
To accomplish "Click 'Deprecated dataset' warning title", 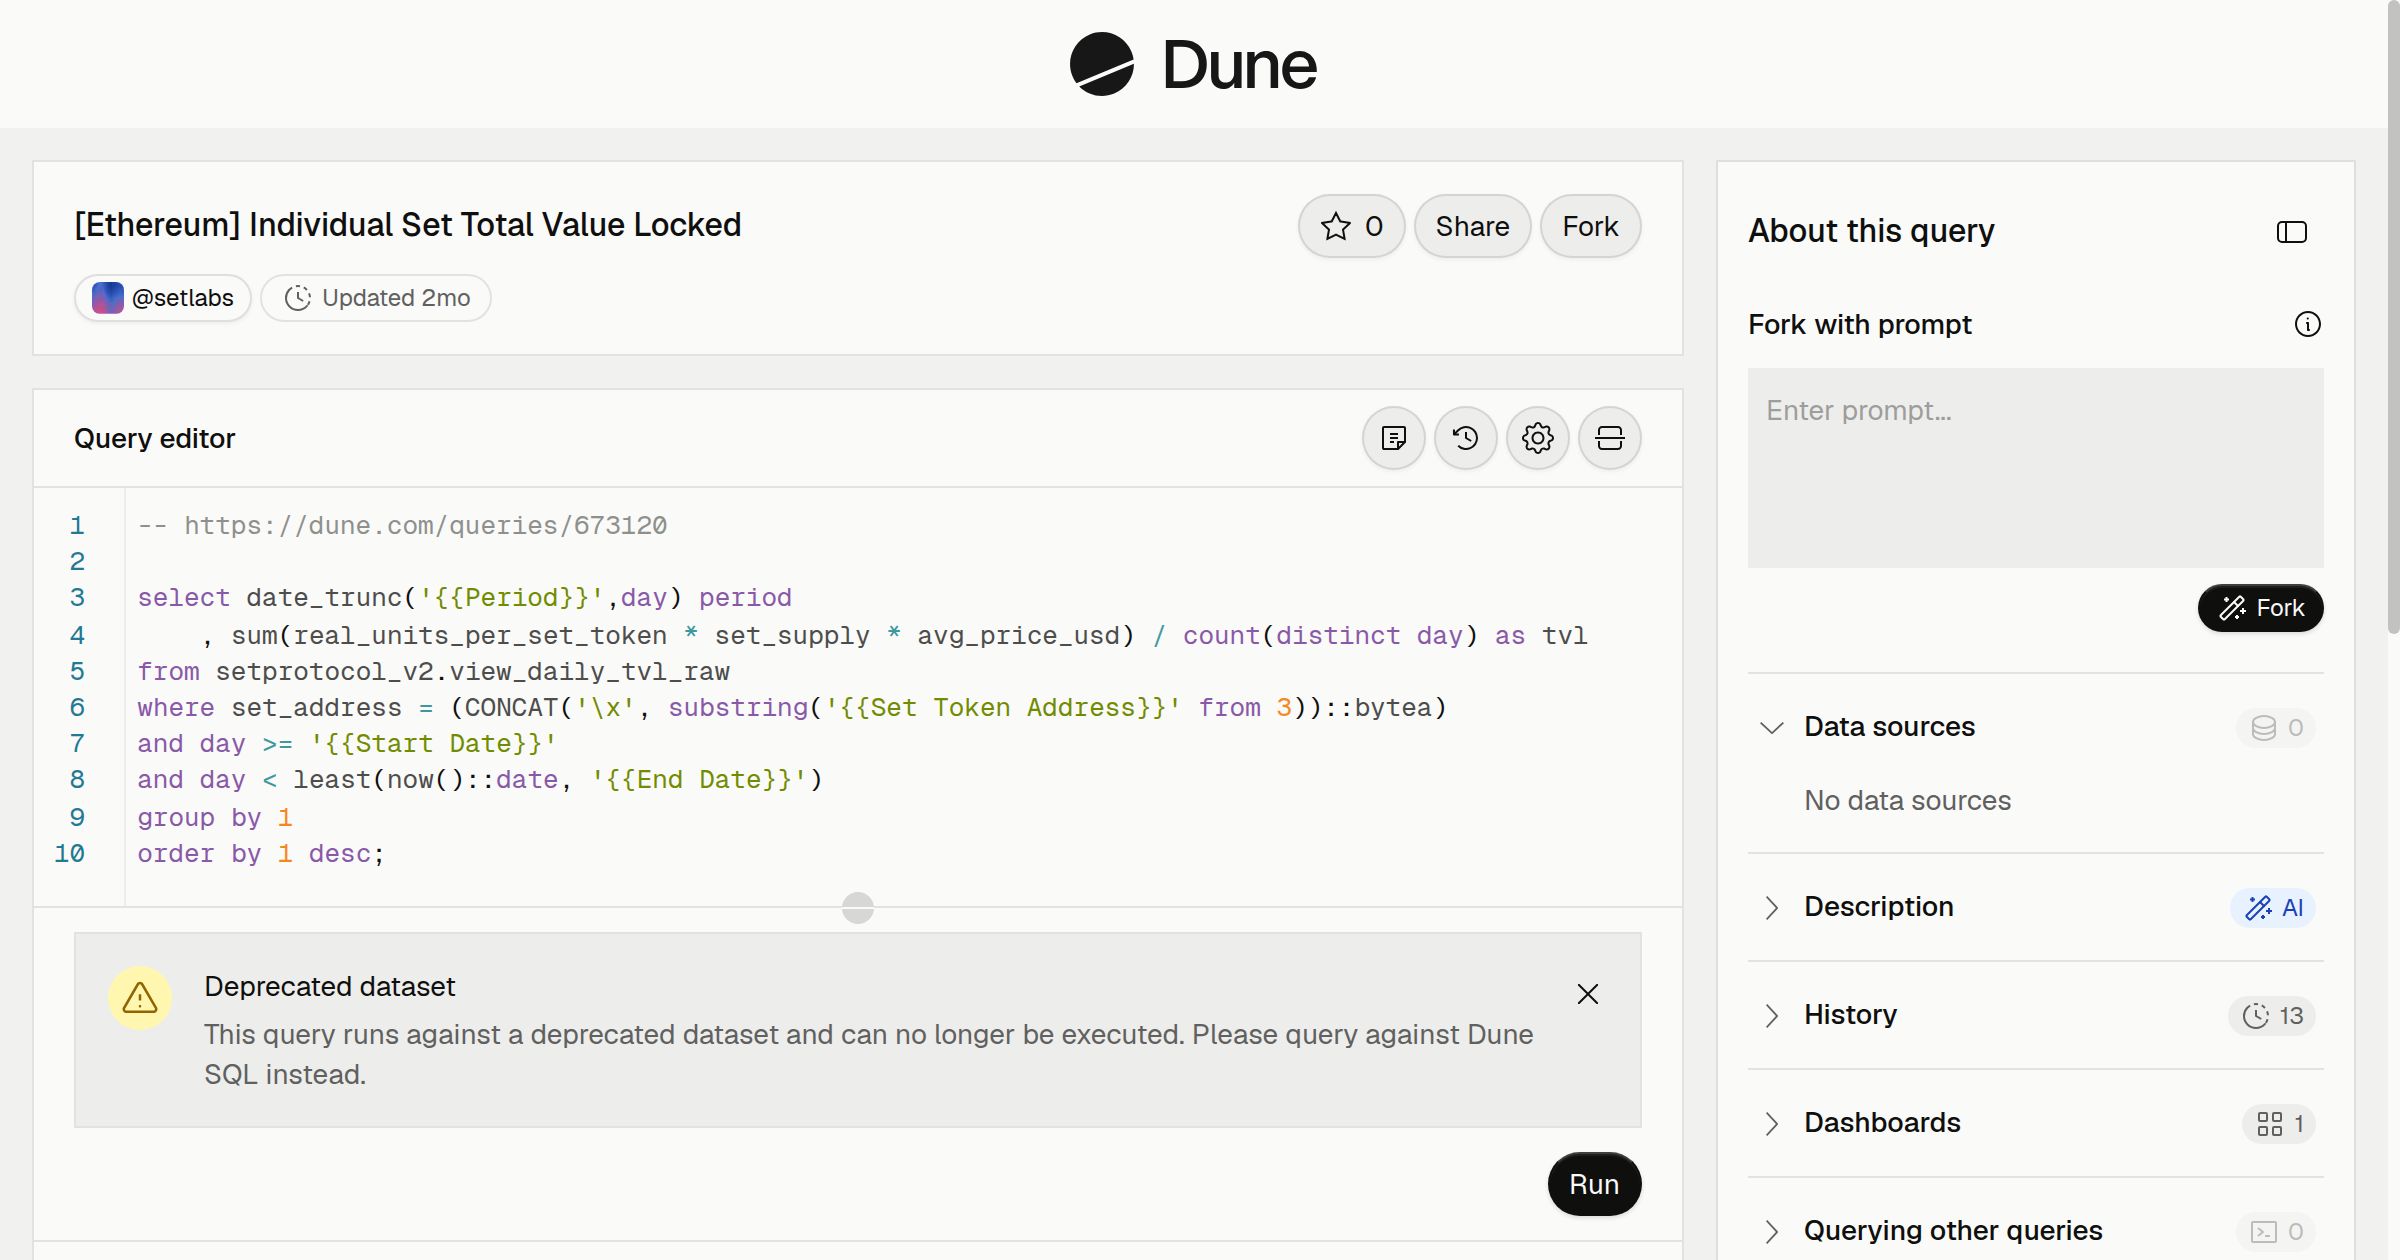I will point(329,986).
